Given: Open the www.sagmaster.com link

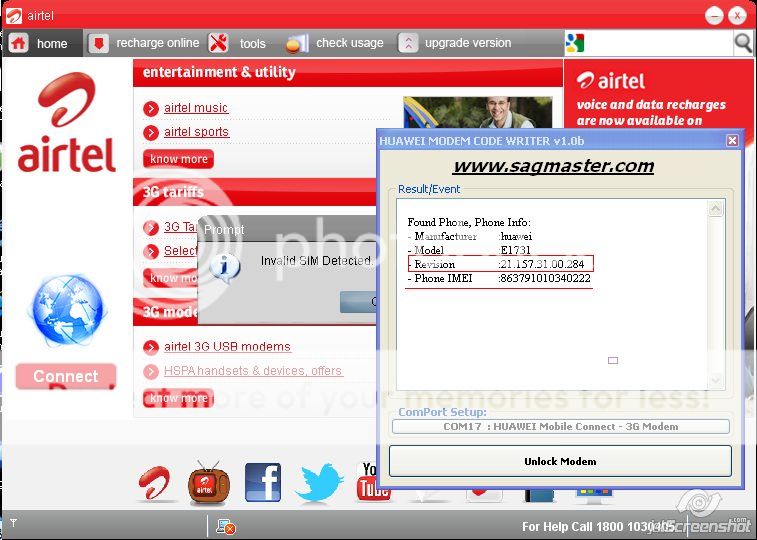Looking at the screenshot, I should (x=554, y=166).
